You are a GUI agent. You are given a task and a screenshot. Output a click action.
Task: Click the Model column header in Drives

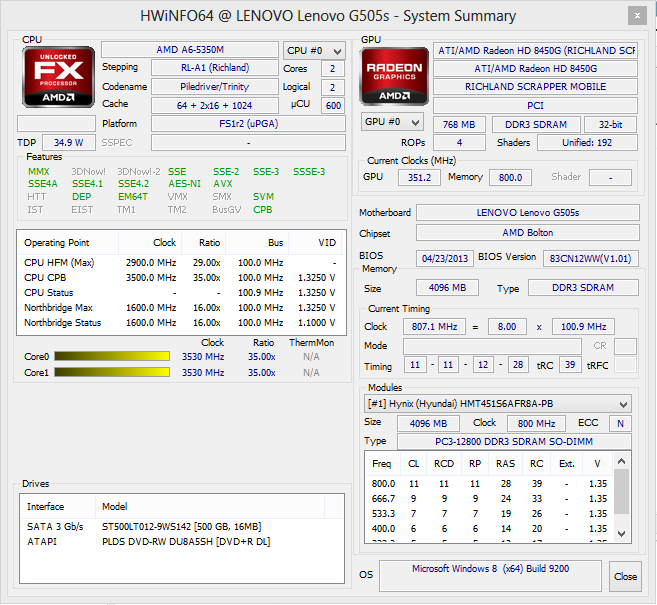[x=210, y=507]
